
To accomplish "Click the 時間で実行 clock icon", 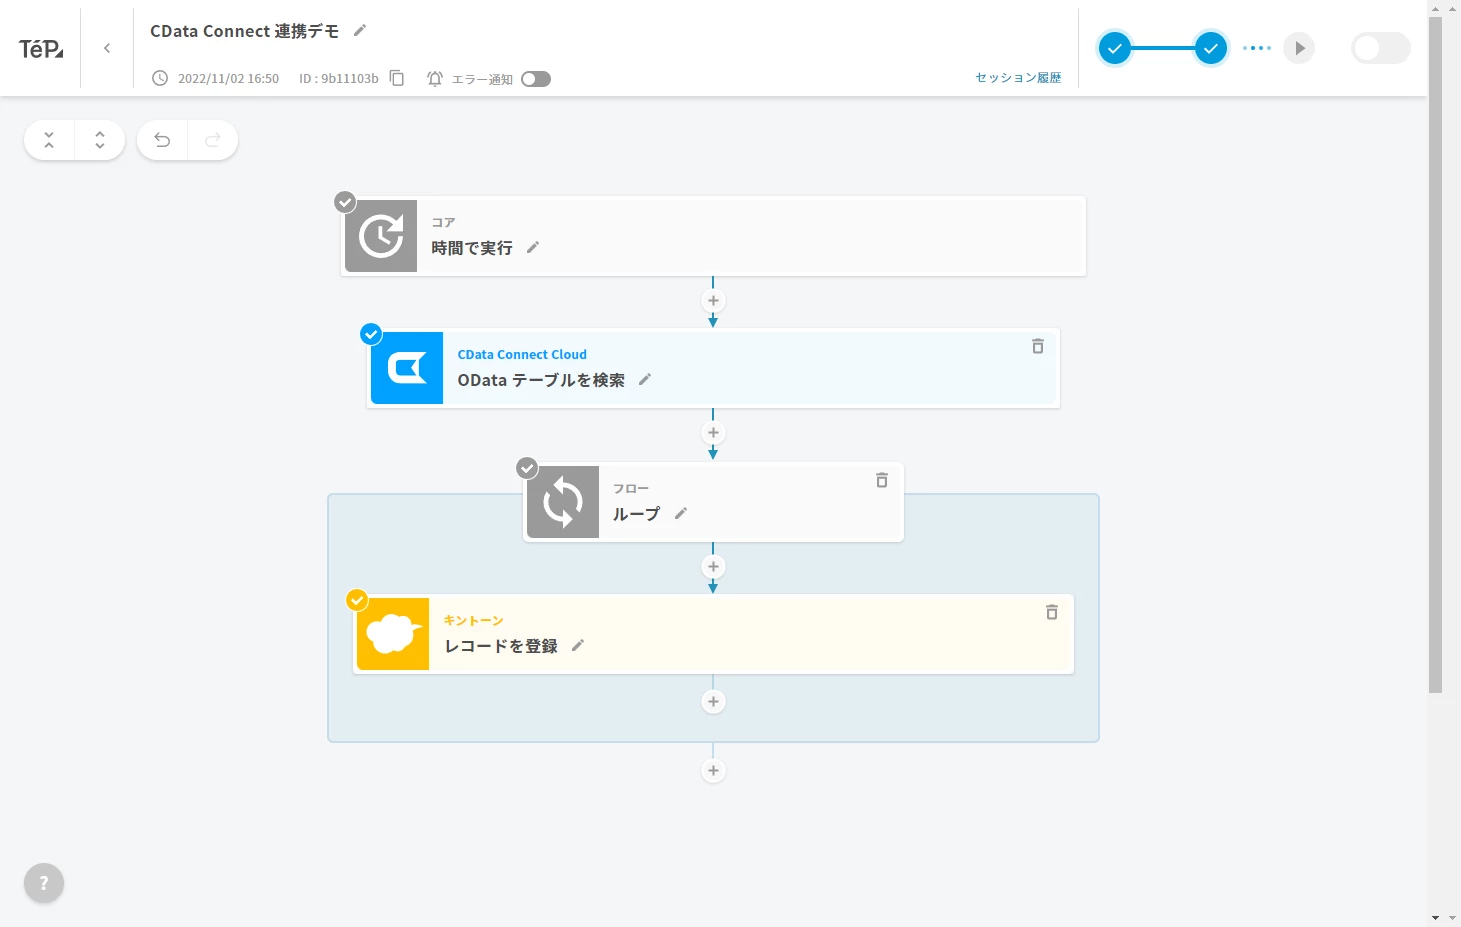I will point(381,236).
